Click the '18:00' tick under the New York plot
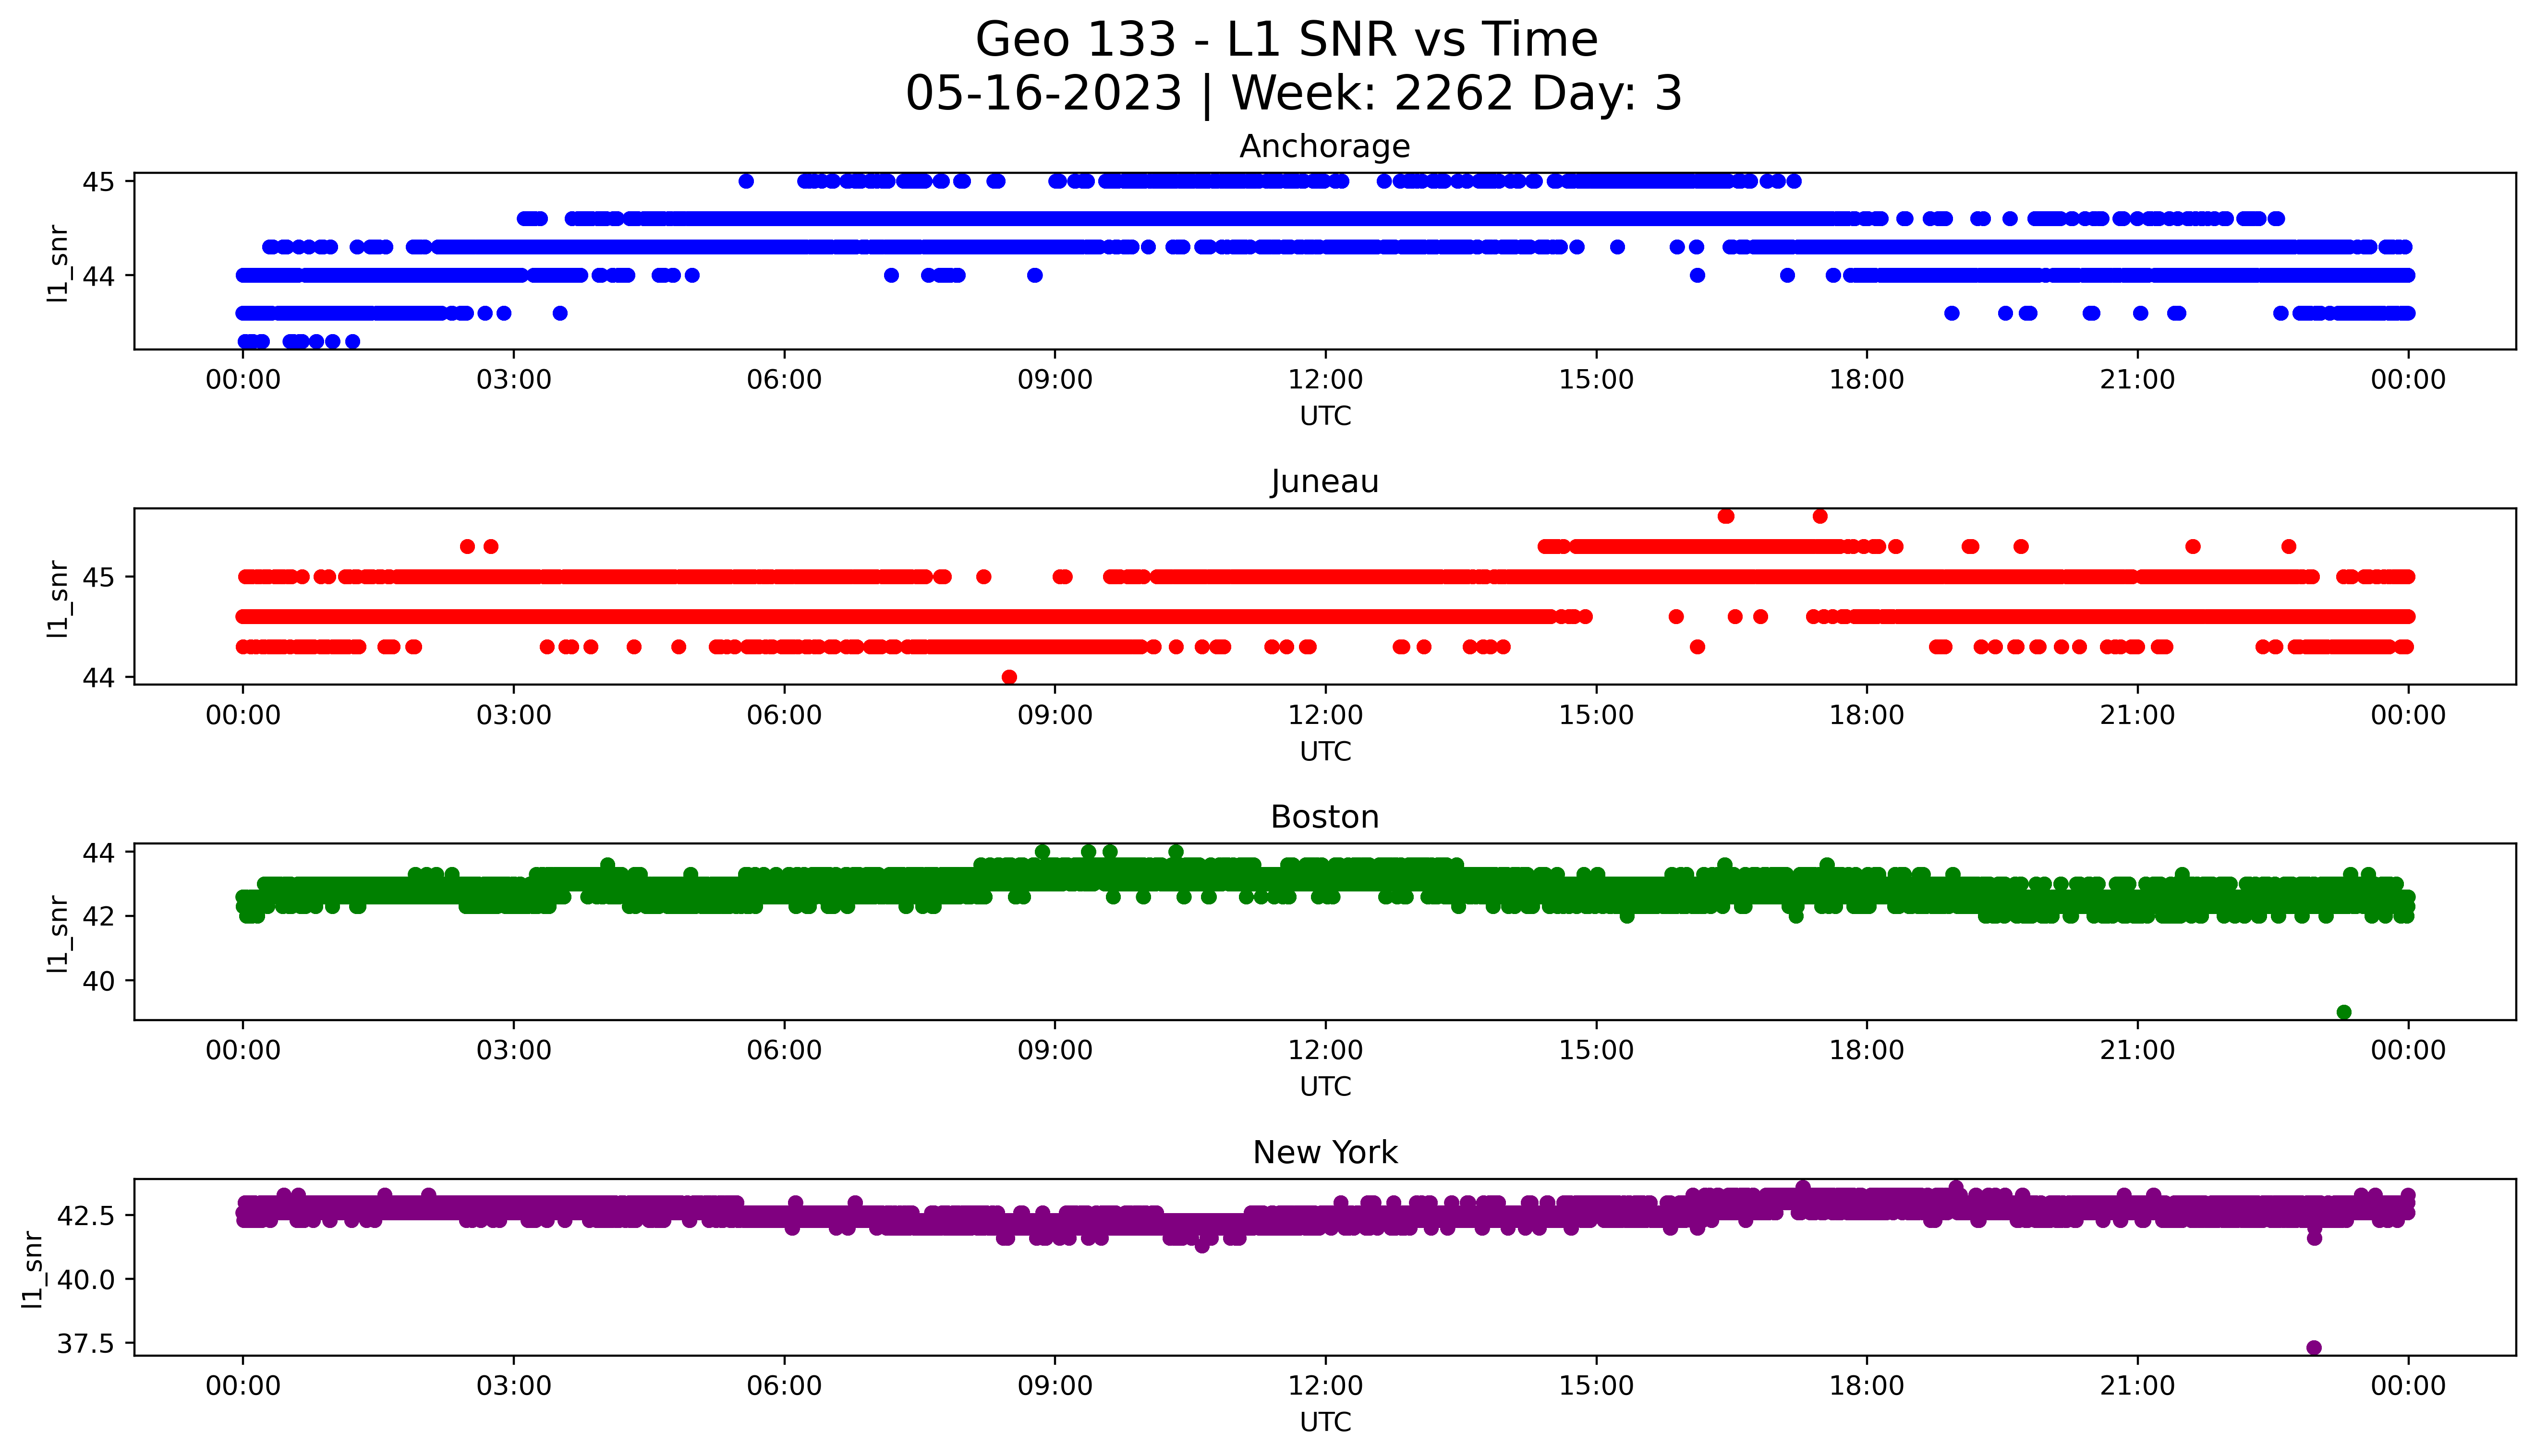The image size is (2535, 1456). tap(1867, 1386)
